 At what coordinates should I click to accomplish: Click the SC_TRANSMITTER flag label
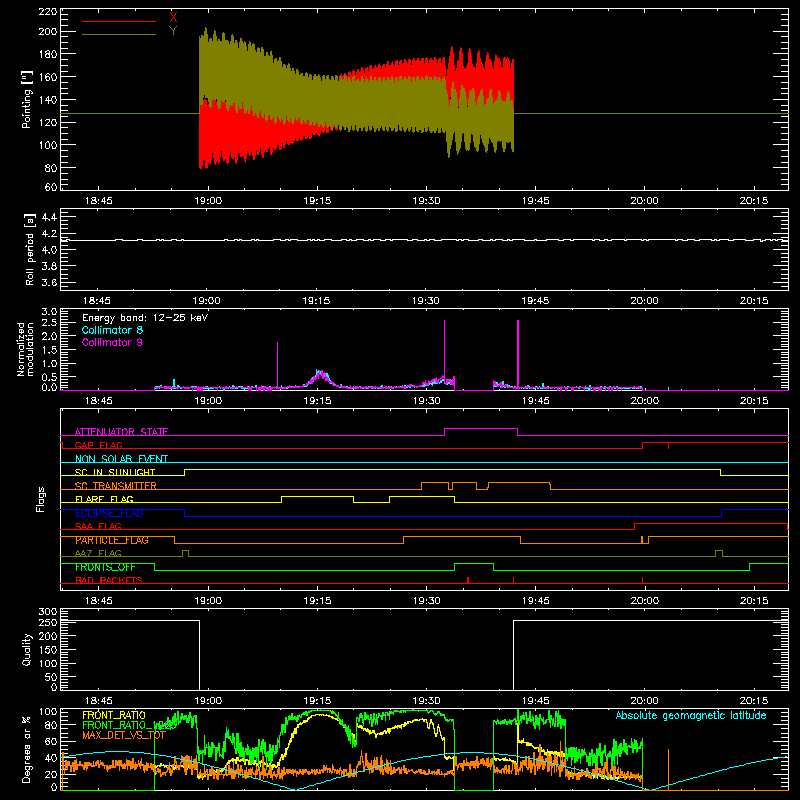click(x=116, y=486)
